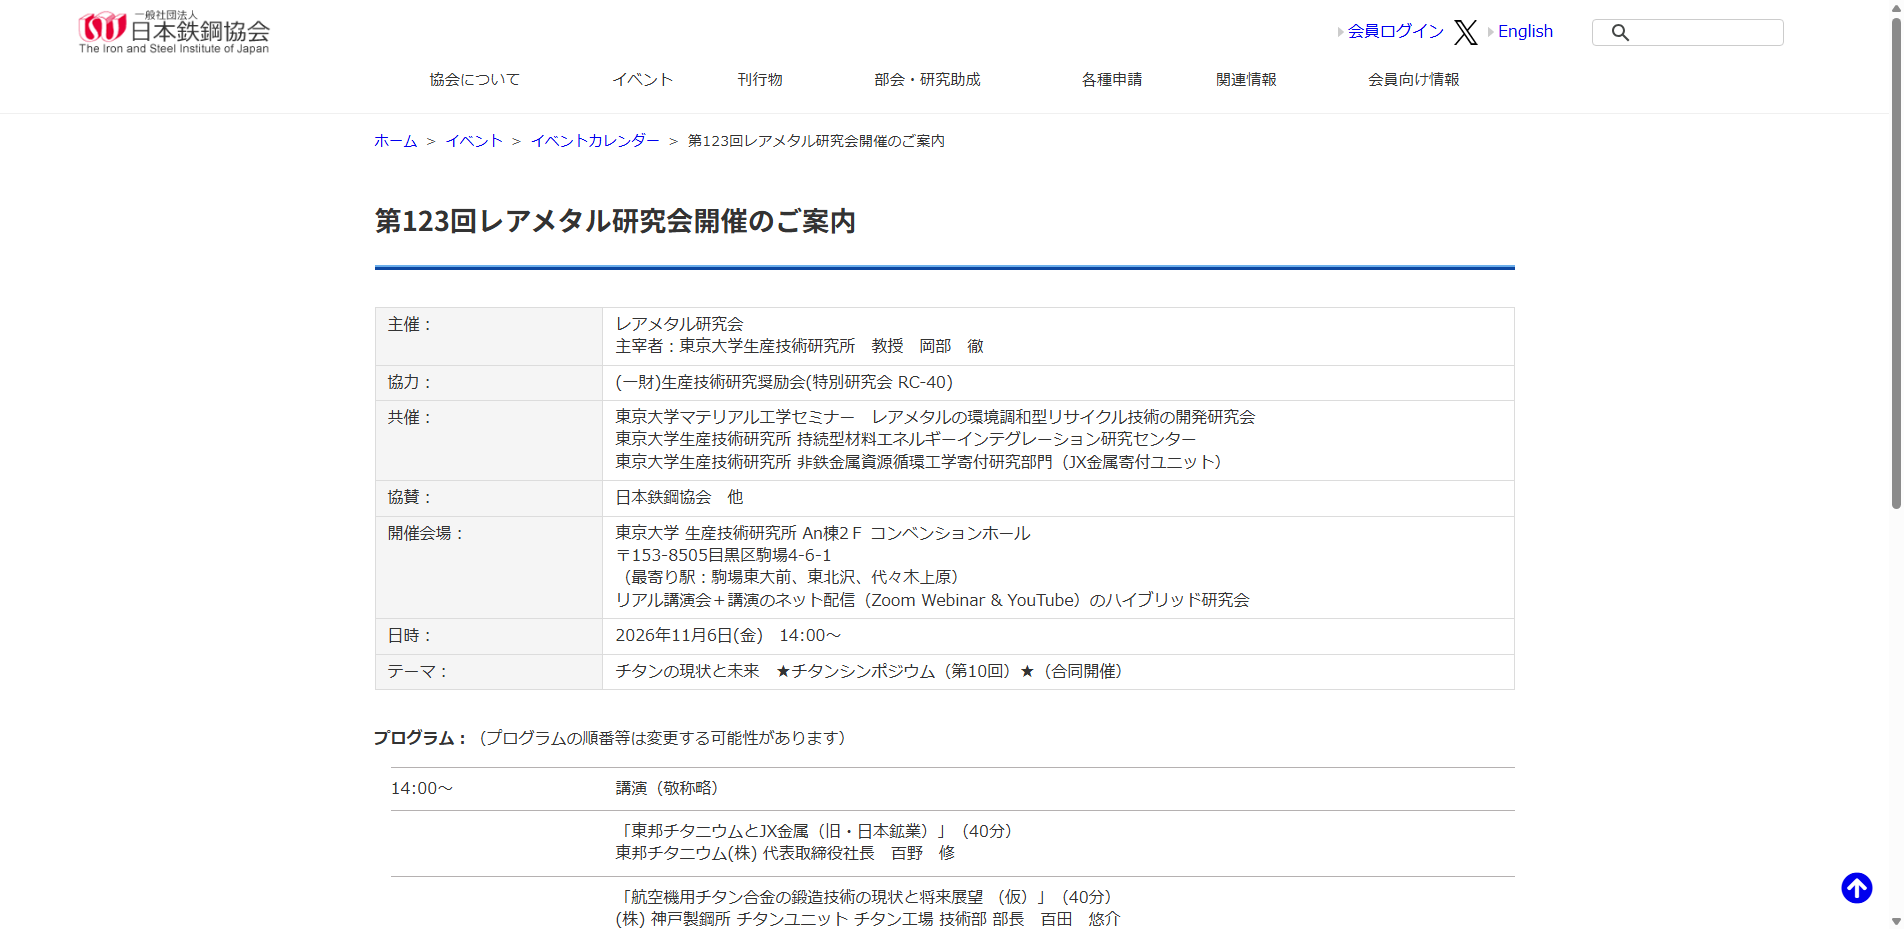The image size is (1904, 929).
Task: Click the 協力： row label
Action: pyautogui.click(x=411, y=382)
